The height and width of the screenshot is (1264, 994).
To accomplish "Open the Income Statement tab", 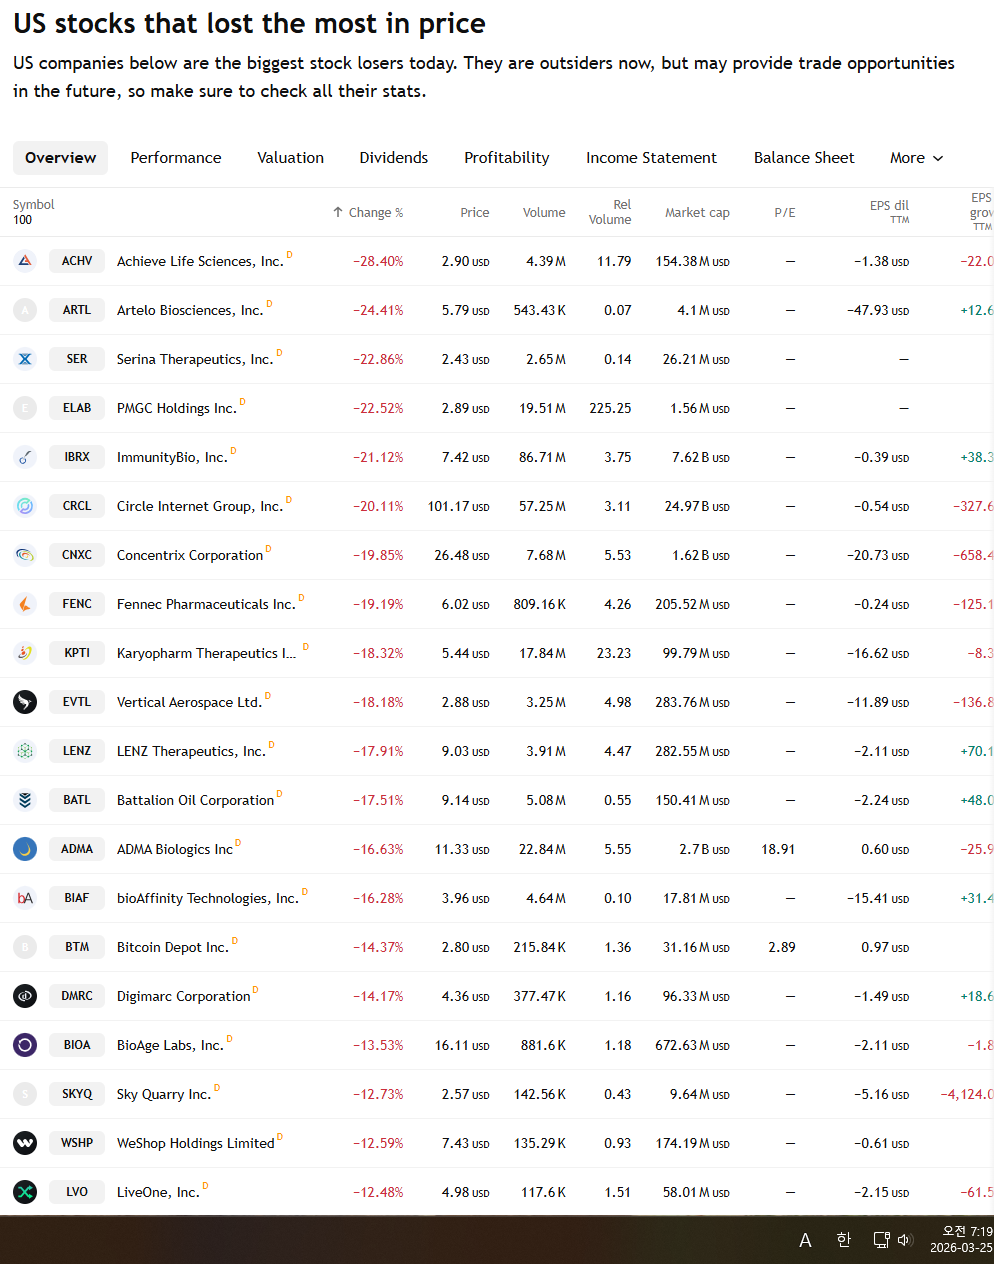I will [651, 158].
